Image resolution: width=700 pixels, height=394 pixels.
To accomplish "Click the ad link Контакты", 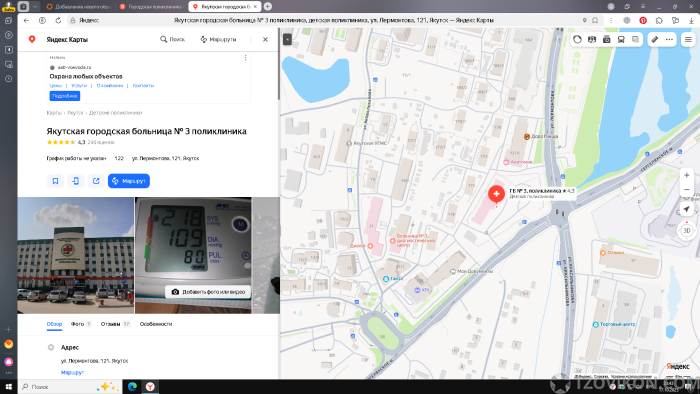I will point(143,86).
